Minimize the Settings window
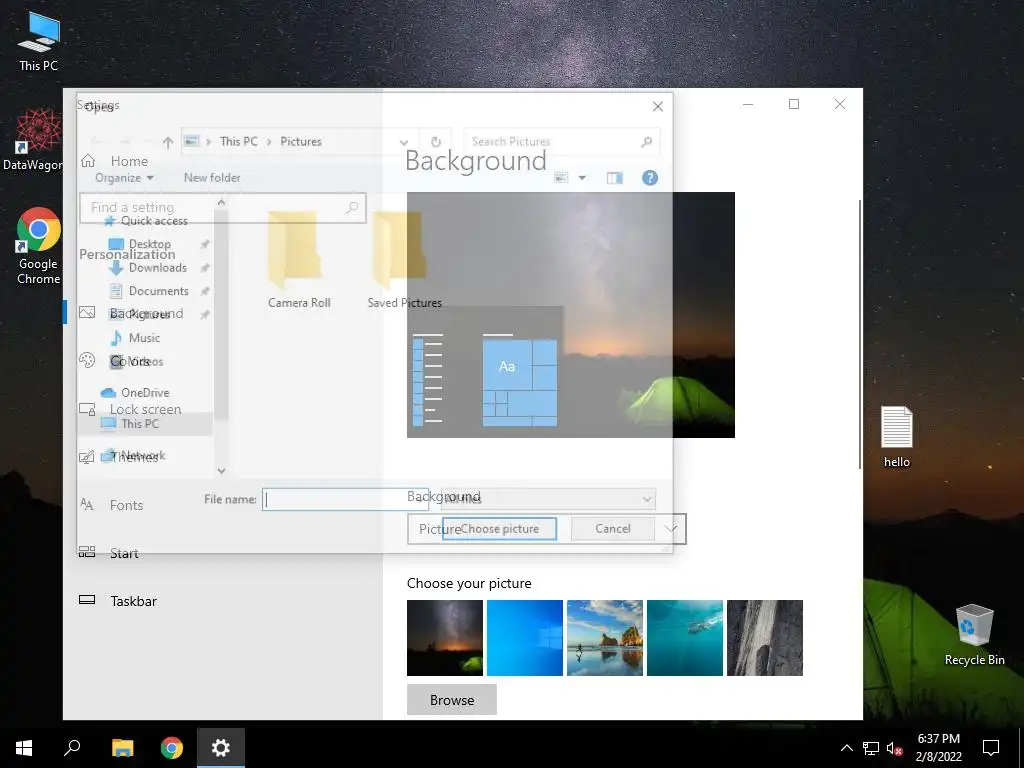 [x=748, y=104]
